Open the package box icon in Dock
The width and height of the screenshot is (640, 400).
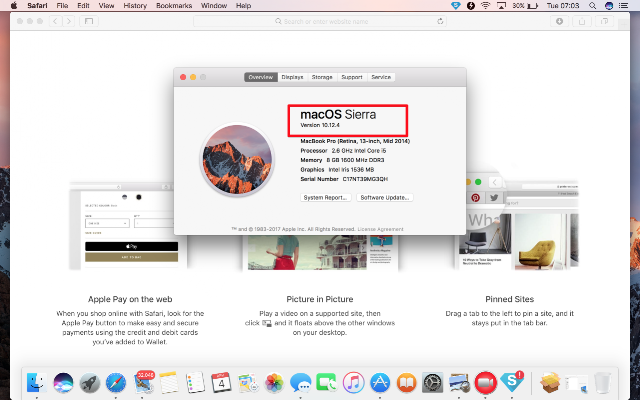click(x=550, y=383)
